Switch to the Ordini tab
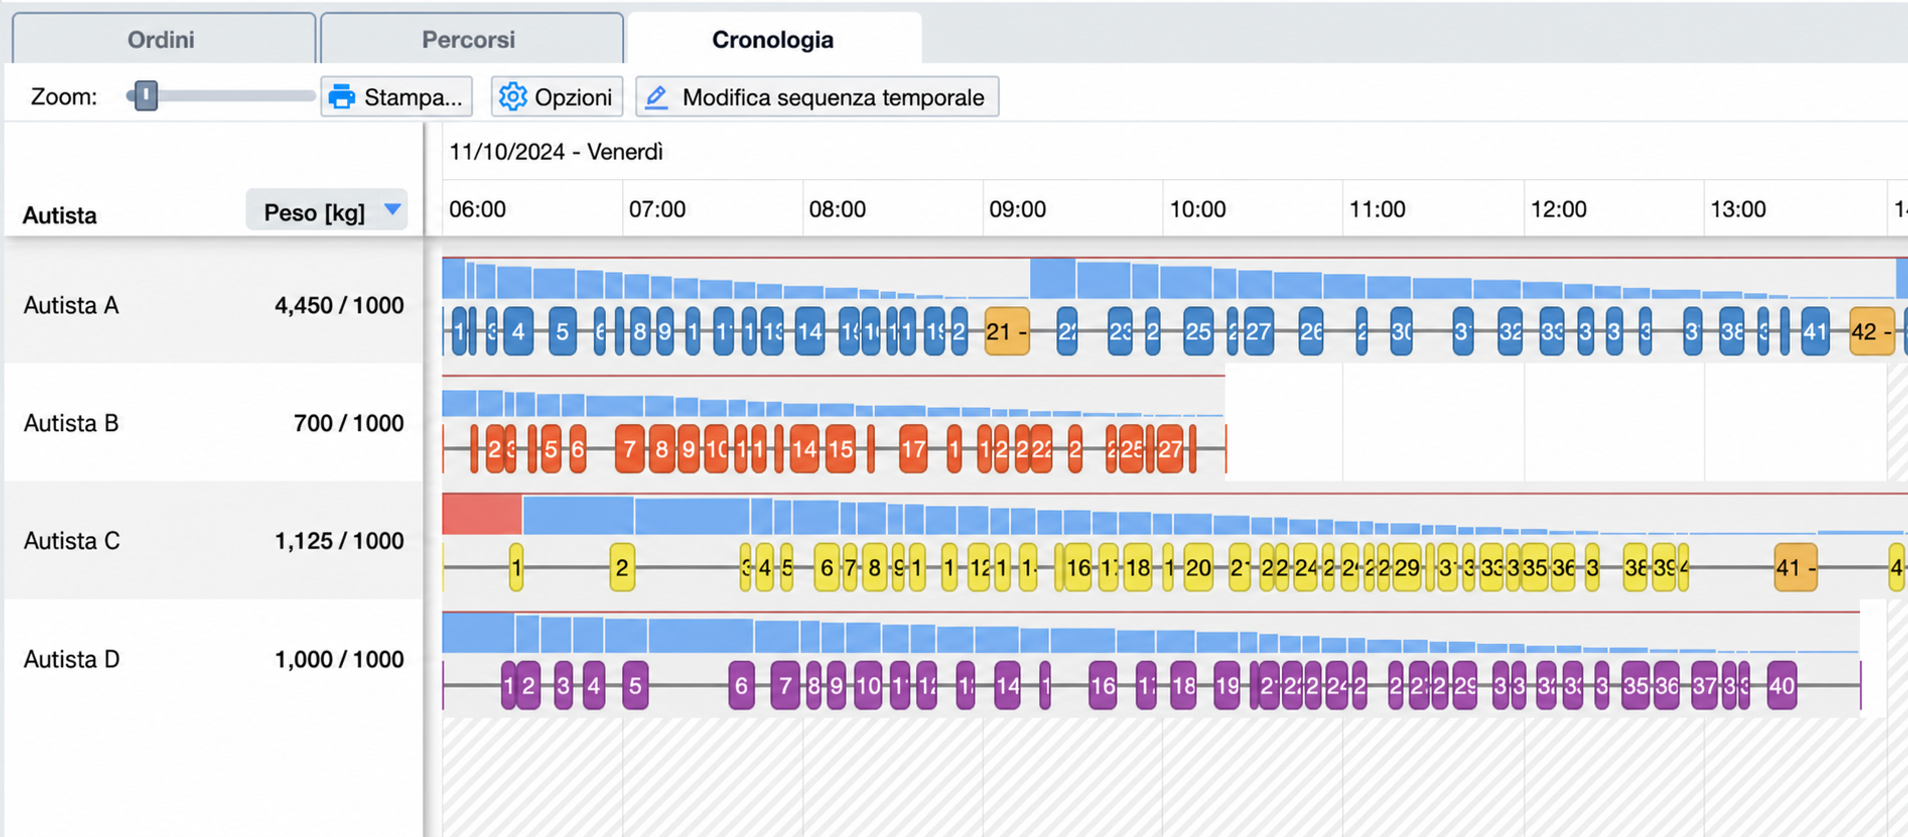 163,39
